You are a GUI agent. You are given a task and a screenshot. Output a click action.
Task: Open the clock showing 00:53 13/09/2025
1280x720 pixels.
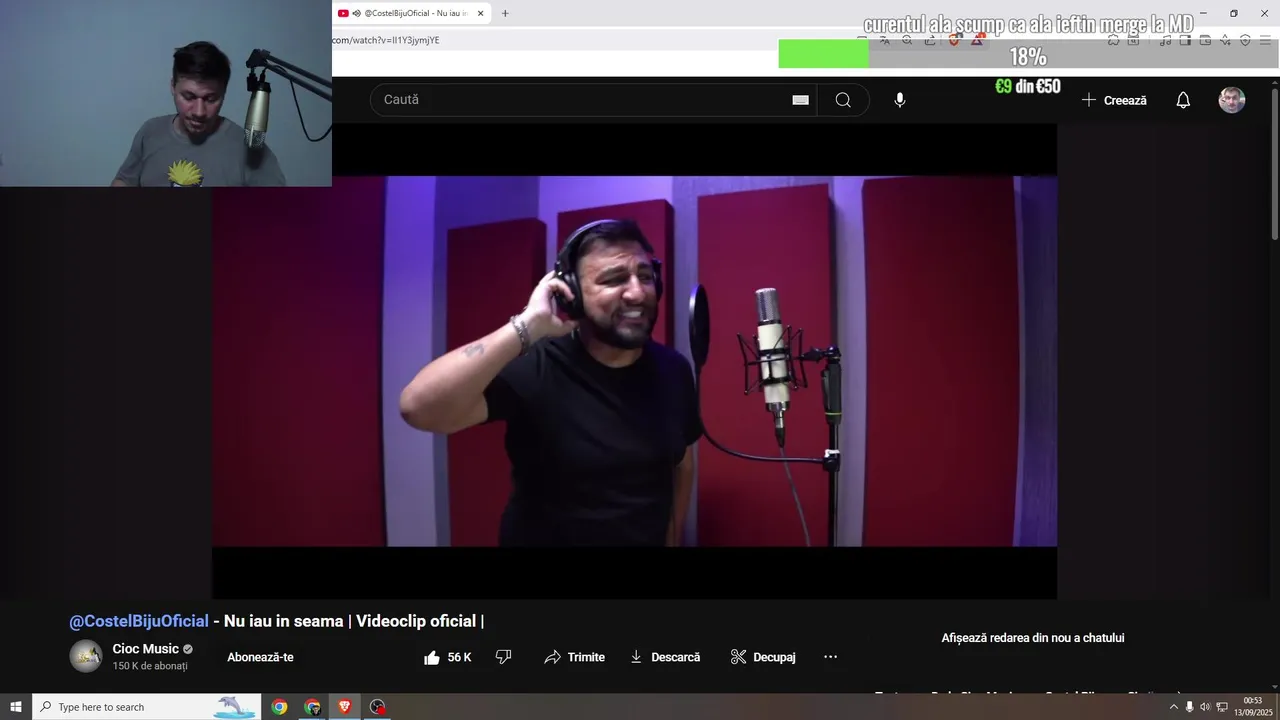click(x=1252, y=707)
